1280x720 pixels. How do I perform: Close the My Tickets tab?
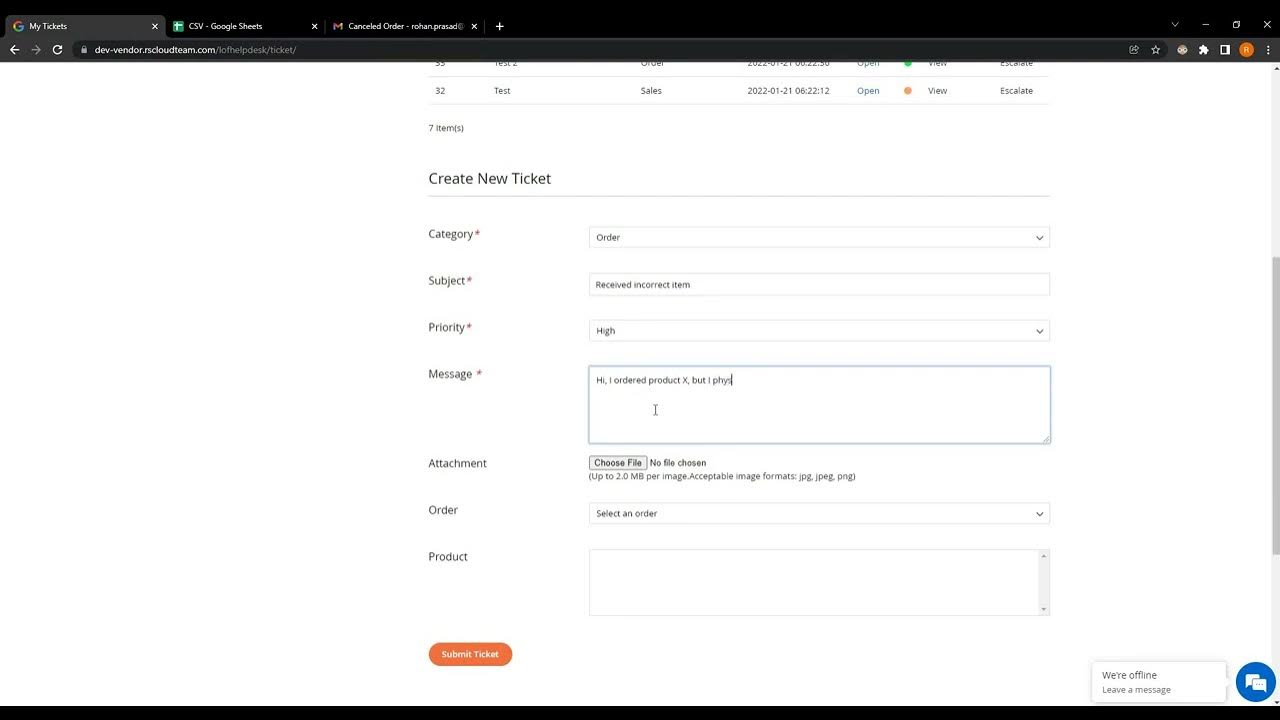(155, 26)
